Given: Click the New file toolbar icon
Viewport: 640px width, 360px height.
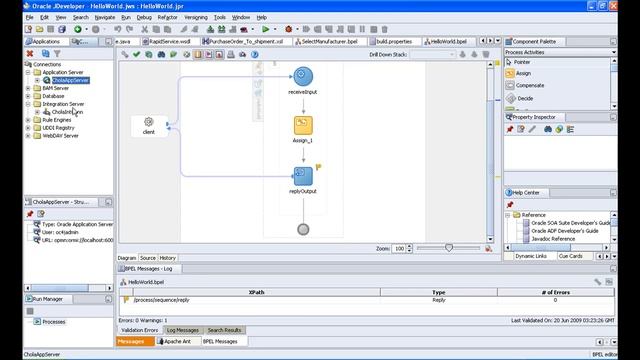Looking at the screenshot, I should coord(28,29).
